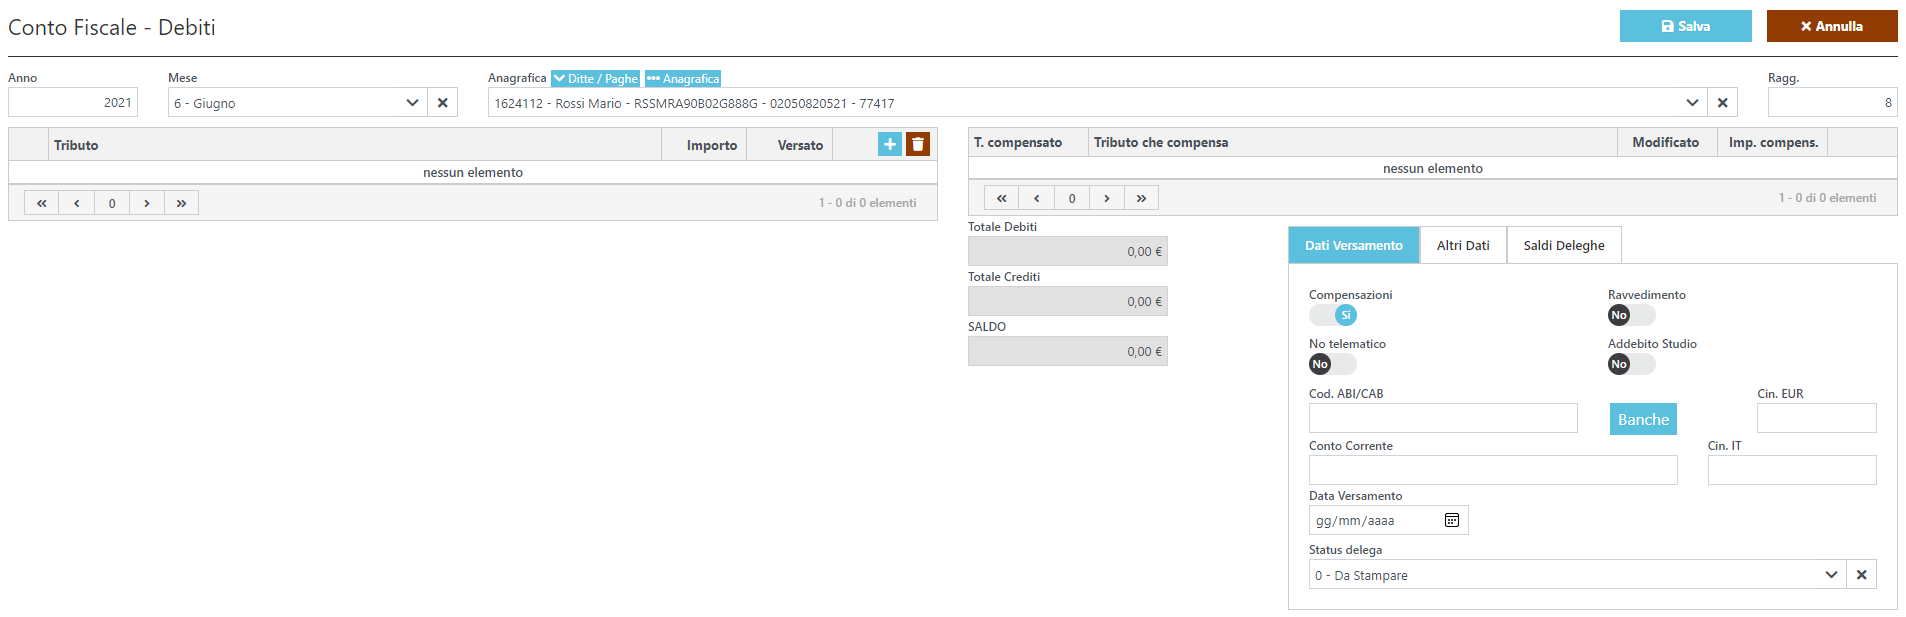The height and width of the screenshot is (617, 1906).
Task: Click the Salva button
Action: point(1686,26)
